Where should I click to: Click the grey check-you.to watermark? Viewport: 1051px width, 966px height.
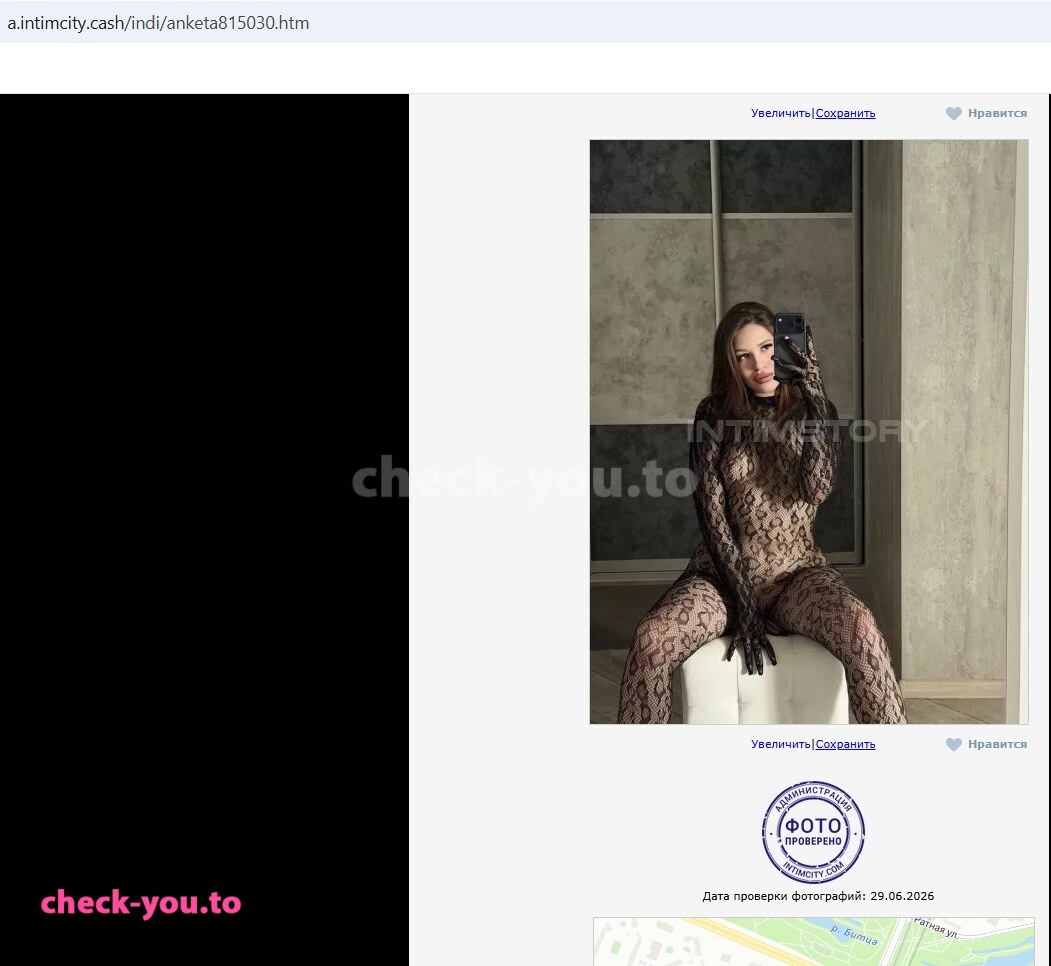click(524, 479)
